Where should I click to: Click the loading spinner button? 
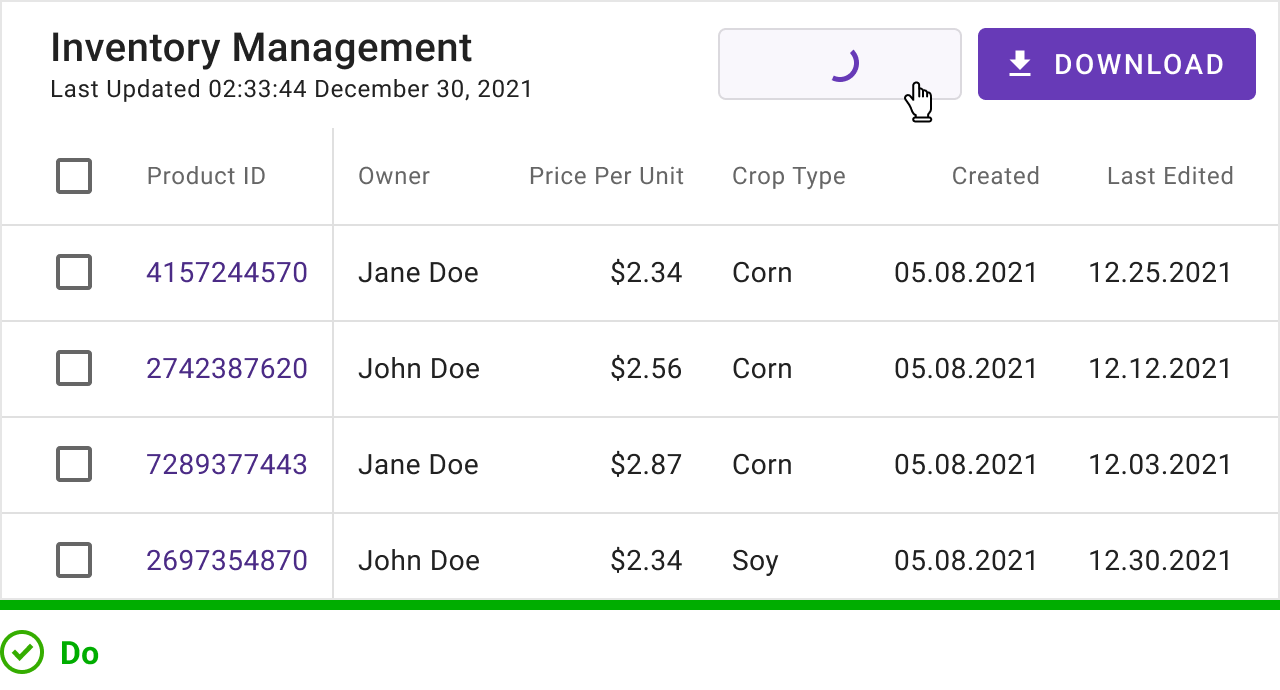click(x=840, y=64)
